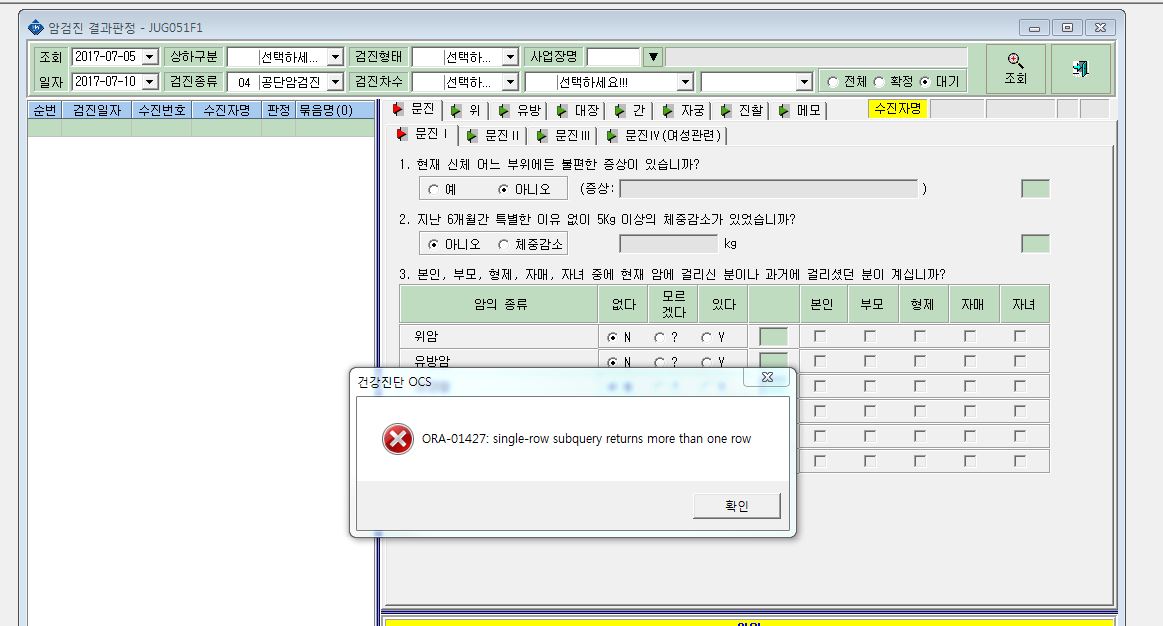Click the red error icon in dialog

pos(398,438)
